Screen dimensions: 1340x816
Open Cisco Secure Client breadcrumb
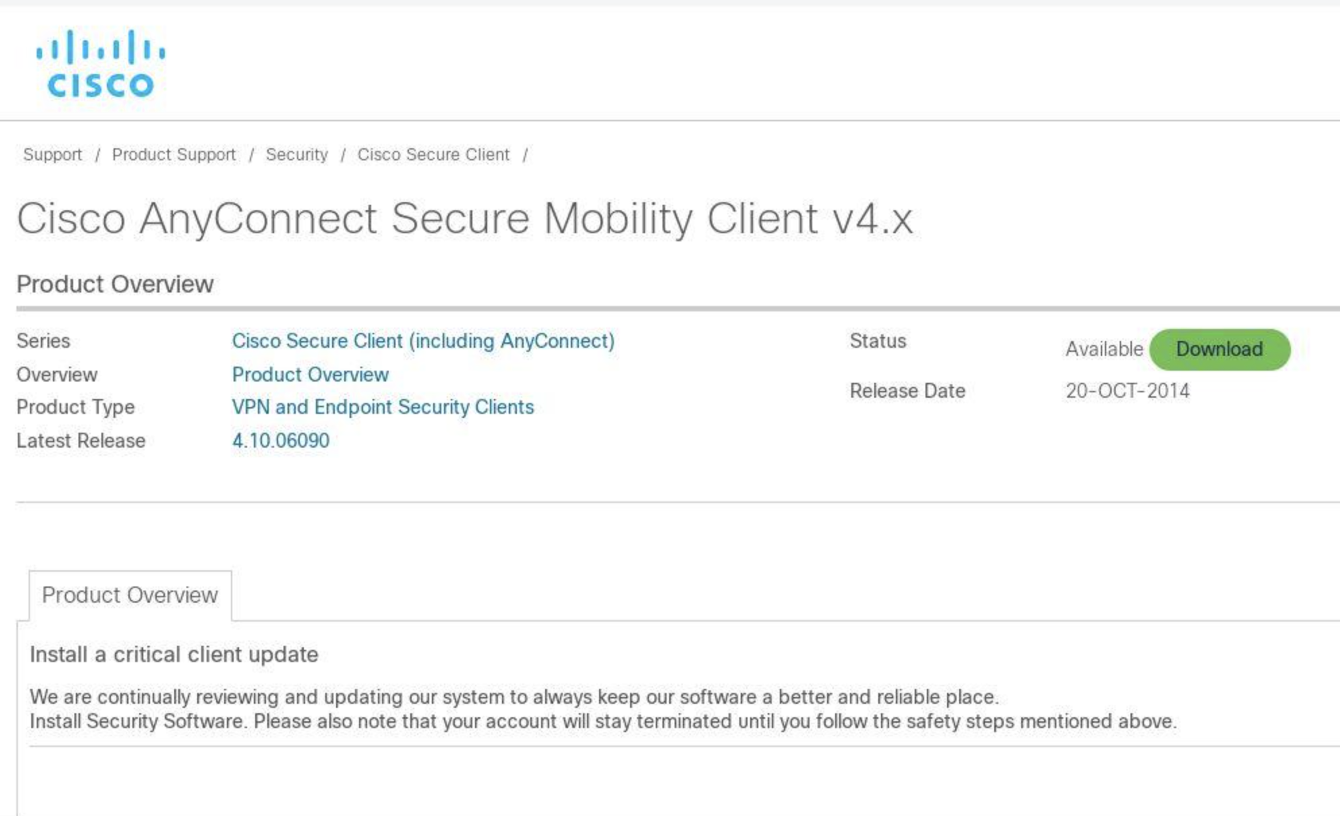pos(433,155)
